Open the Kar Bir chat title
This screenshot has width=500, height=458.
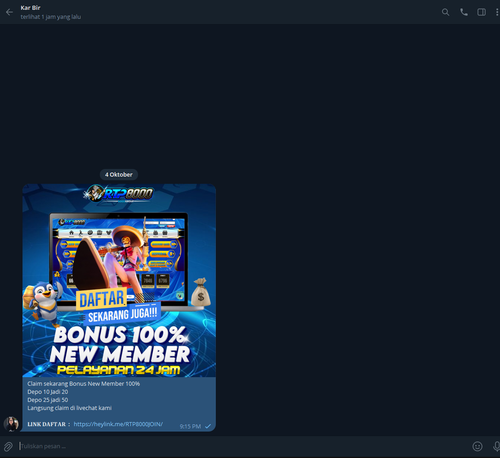[x=30, y=8]
